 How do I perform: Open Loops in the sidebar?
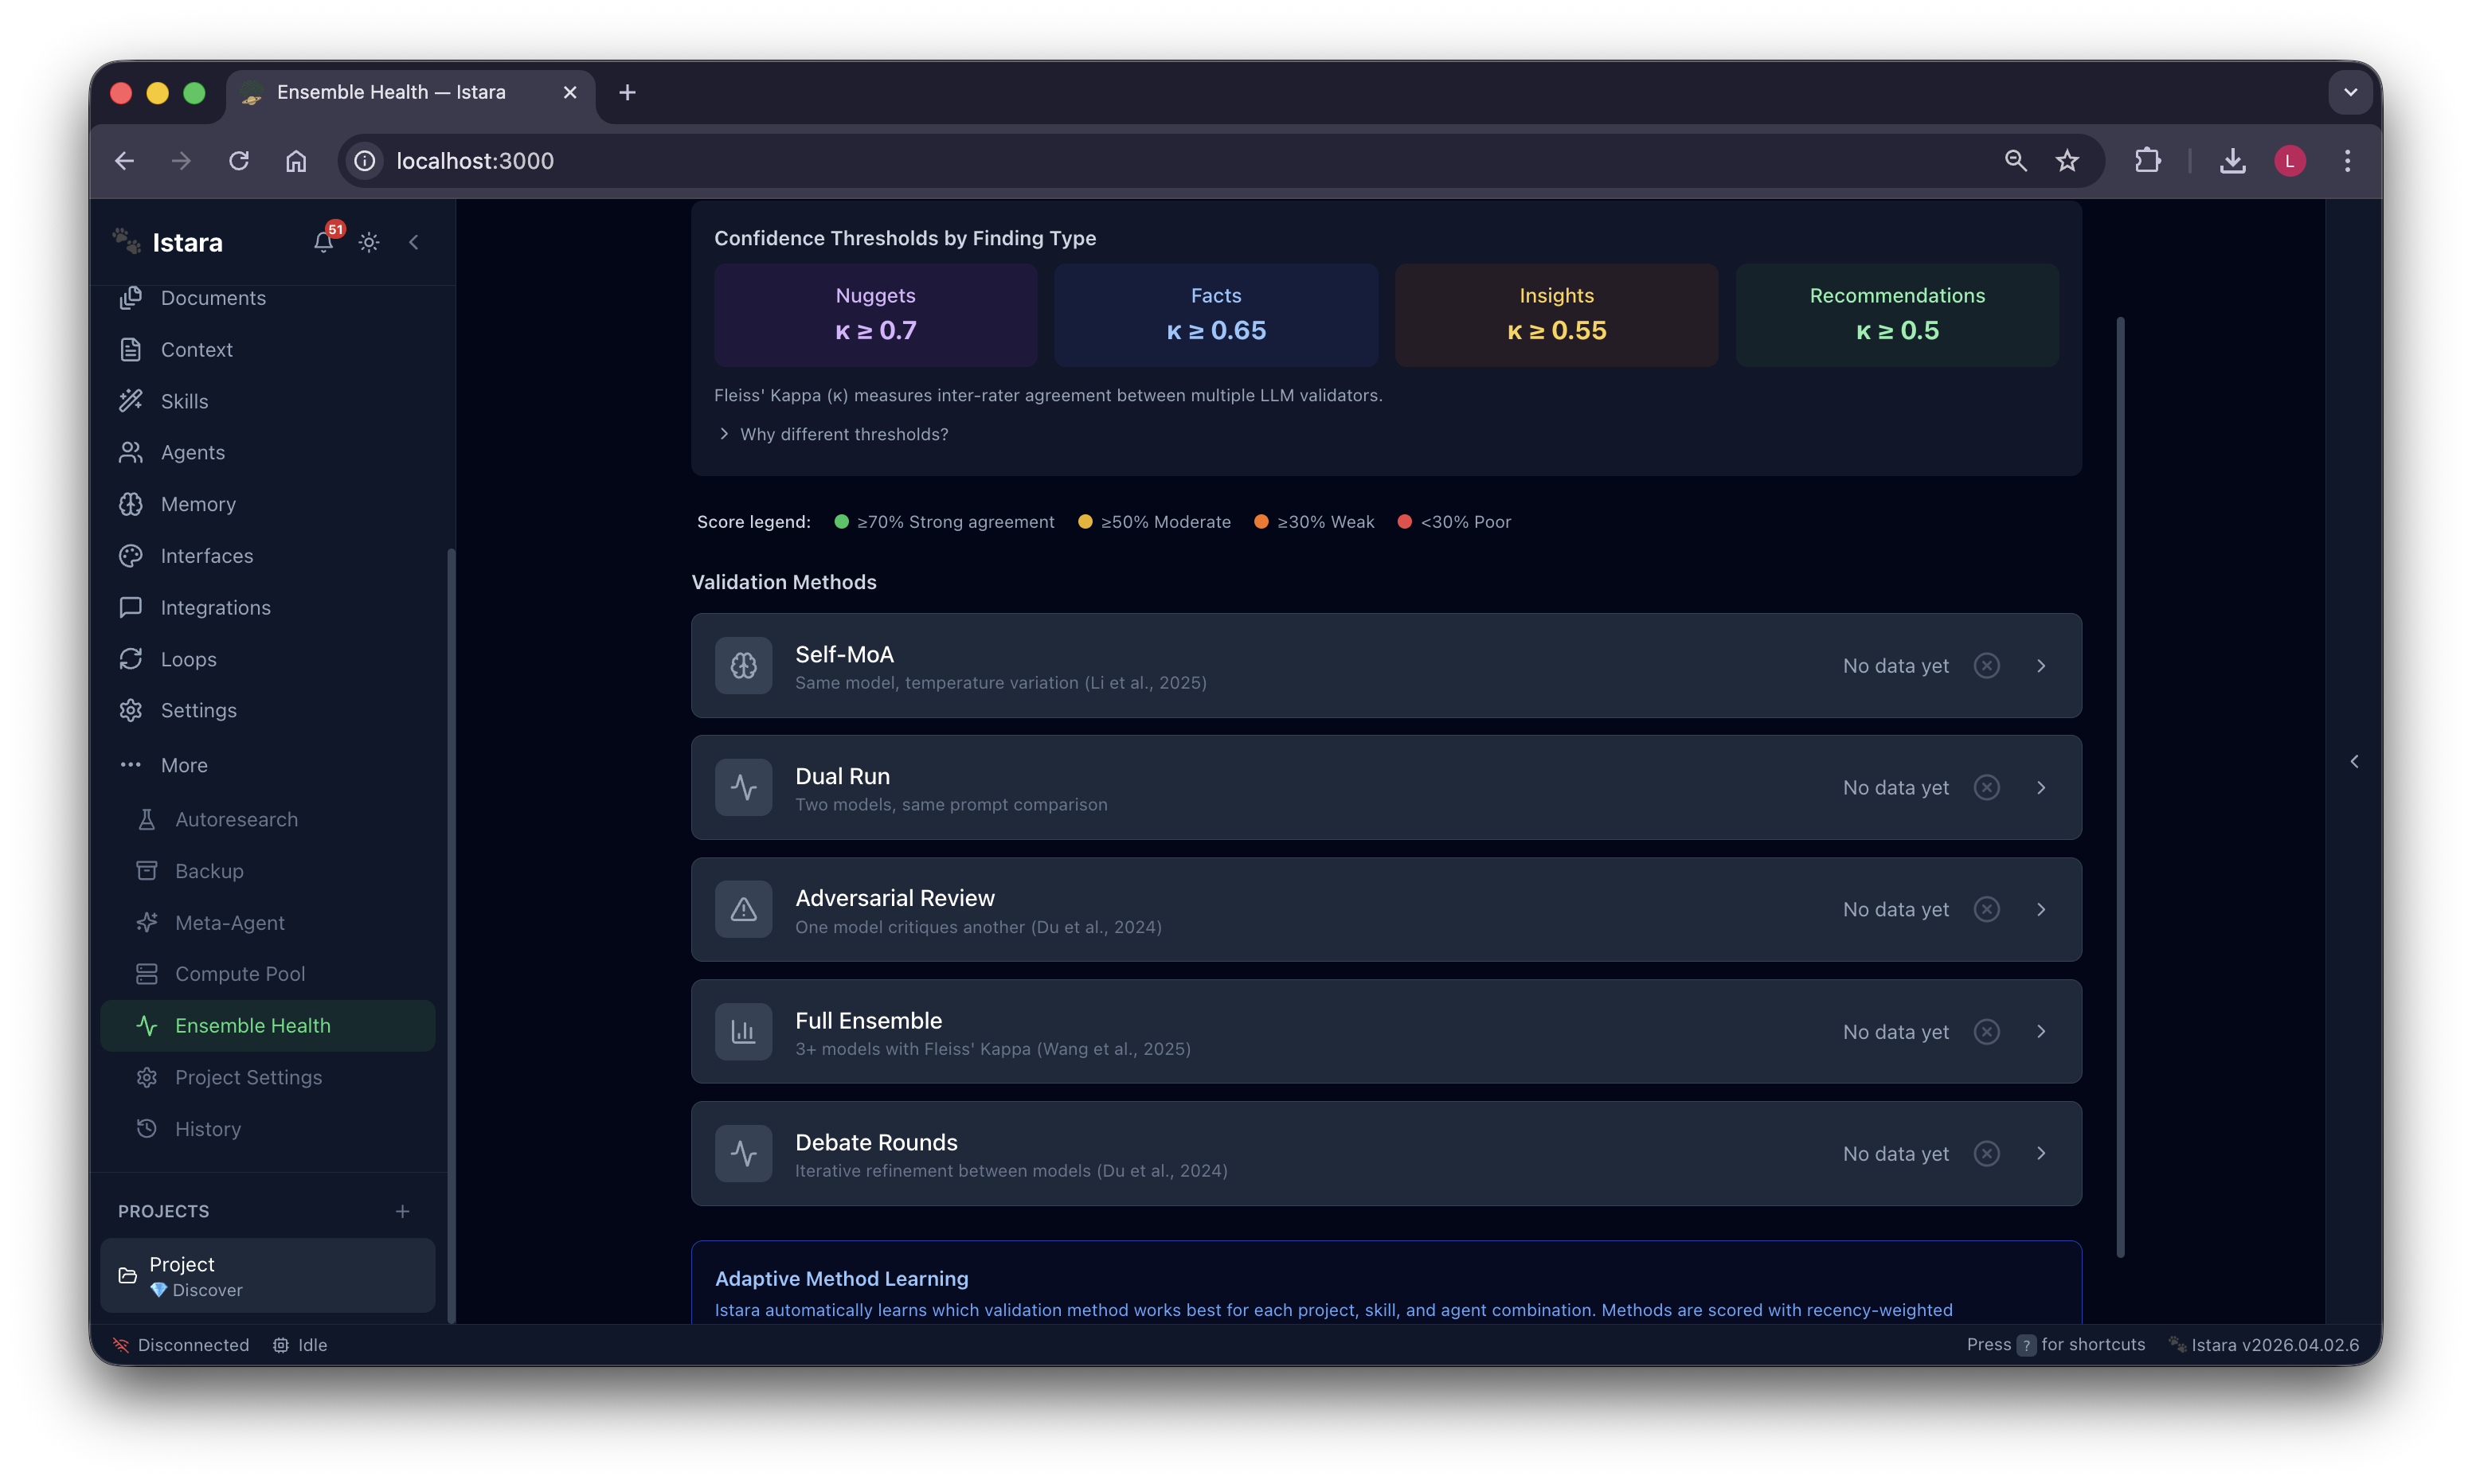pyautogui.click(x=188, y=659)
